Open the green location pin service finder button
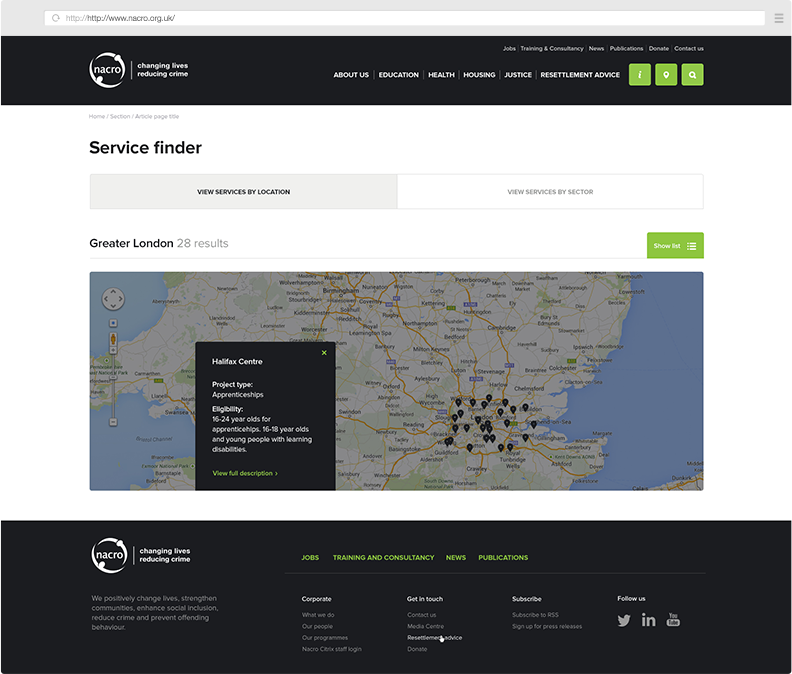This screenshot has height=674, width=792. pos(666,75)
